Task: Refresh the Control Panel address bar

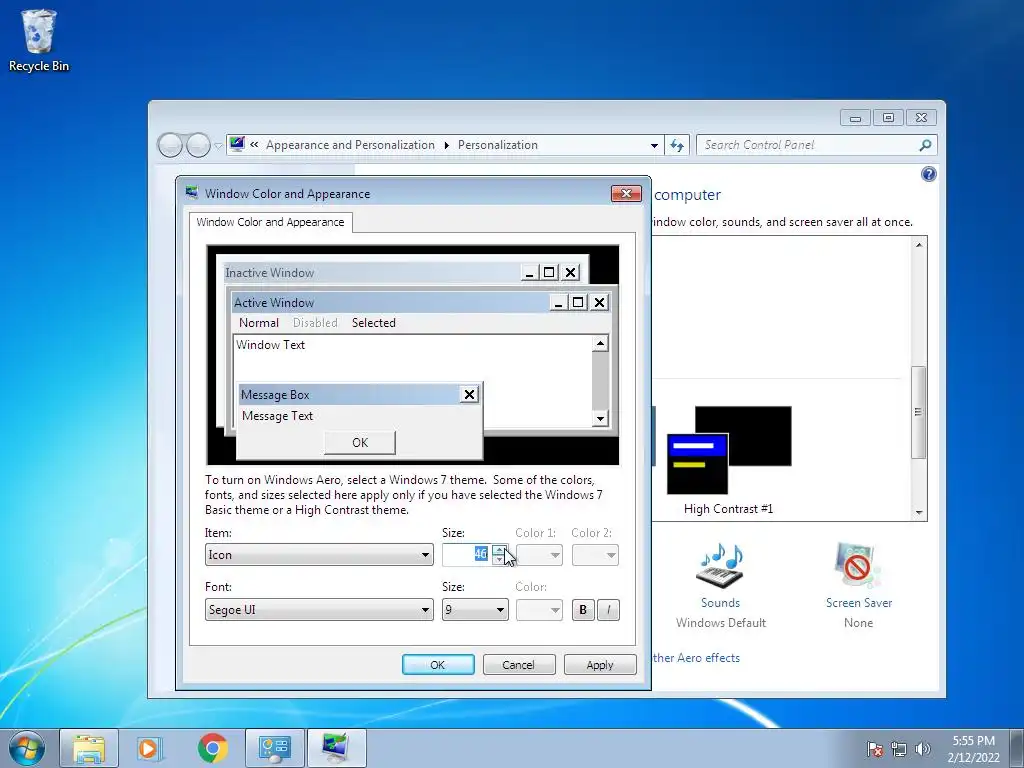Action: pos(677,145)
